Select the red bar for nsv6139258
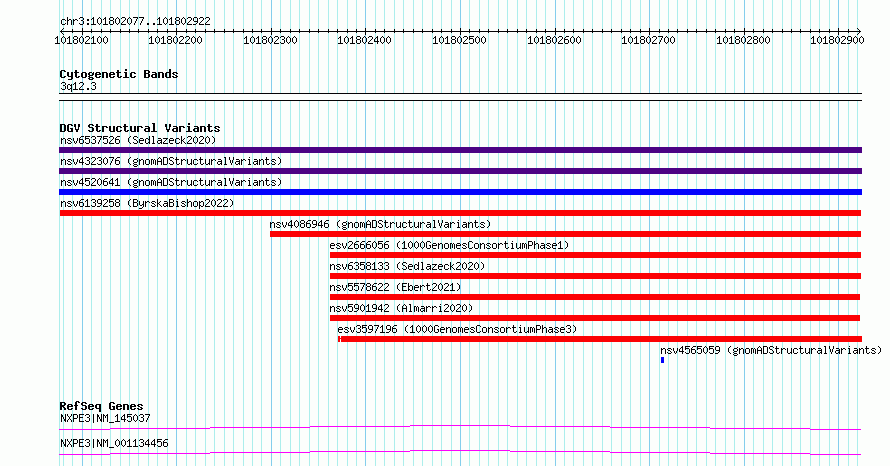Viewport: 890px width, 466px height. (x=460, y=213)
